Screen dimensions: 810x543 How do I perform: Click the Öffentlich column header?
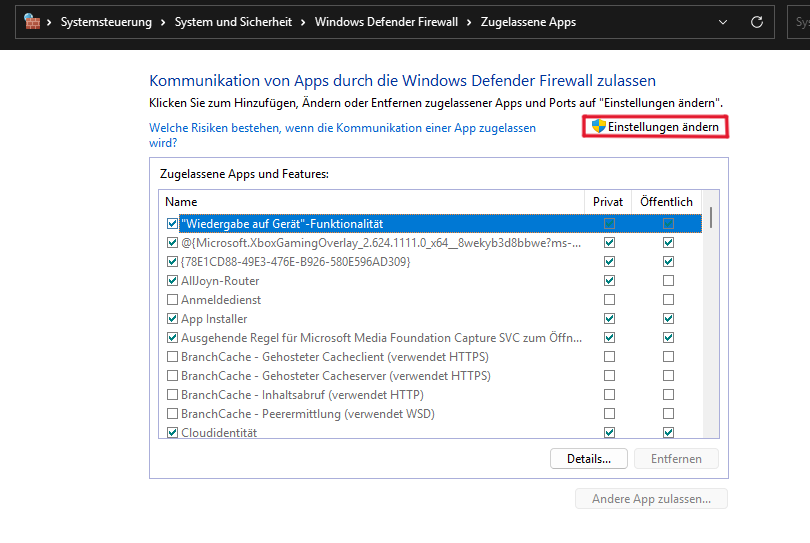pos(666,202)
